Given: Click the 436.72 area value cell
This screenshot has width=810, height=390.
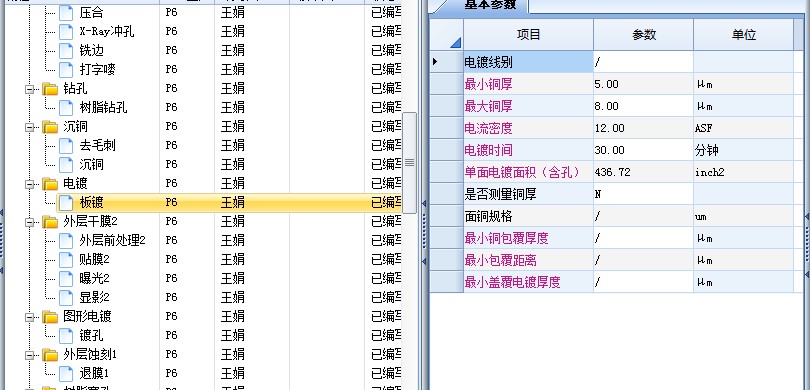Looking at the screenshot, I should 643,172.
